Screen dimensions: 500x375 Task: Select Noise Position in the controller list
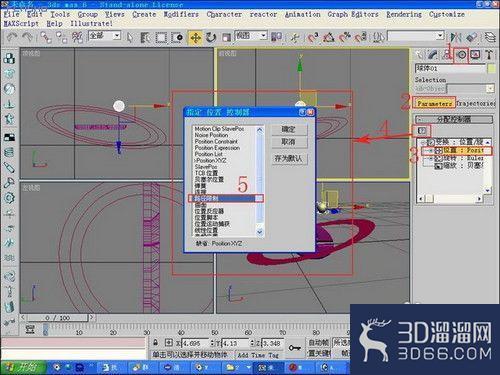(211, 135)
